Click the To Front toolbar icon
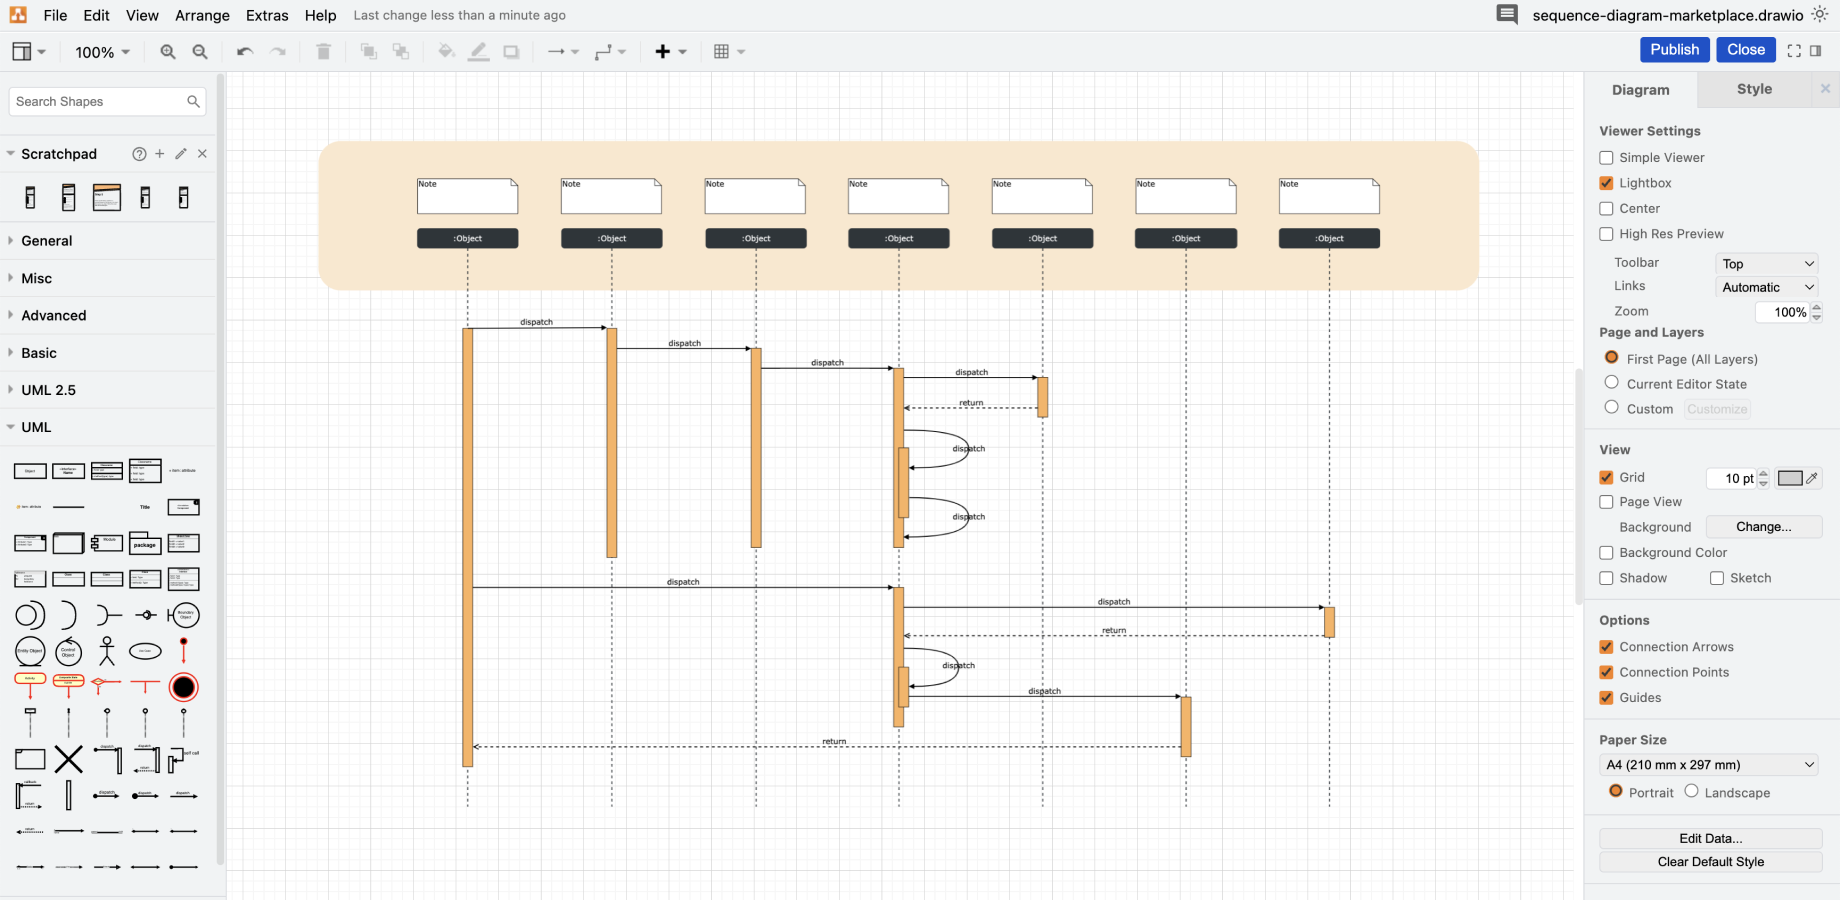The height and width of the screenshot is (900, 1840). coord(368,51)
